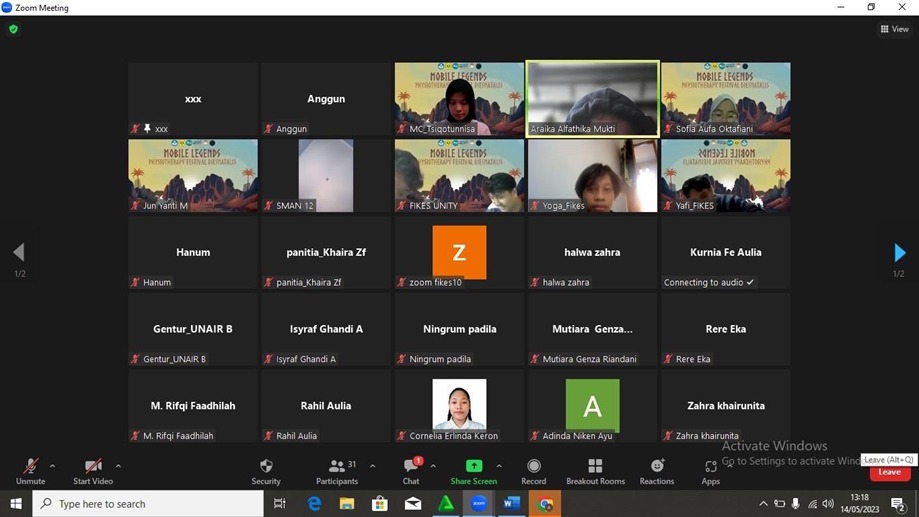The width and height of the screenshot is (919, 517).
Task: Expand the Participants options arrow
Action: tap(373, 466)
